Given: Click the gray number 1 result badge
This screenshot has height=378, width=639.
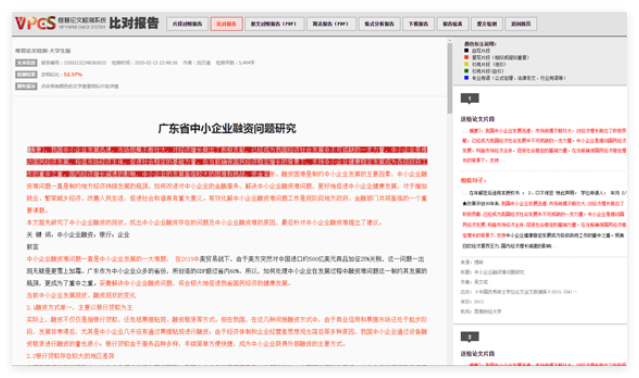Looking at the screenshot, I should point(469,98).
